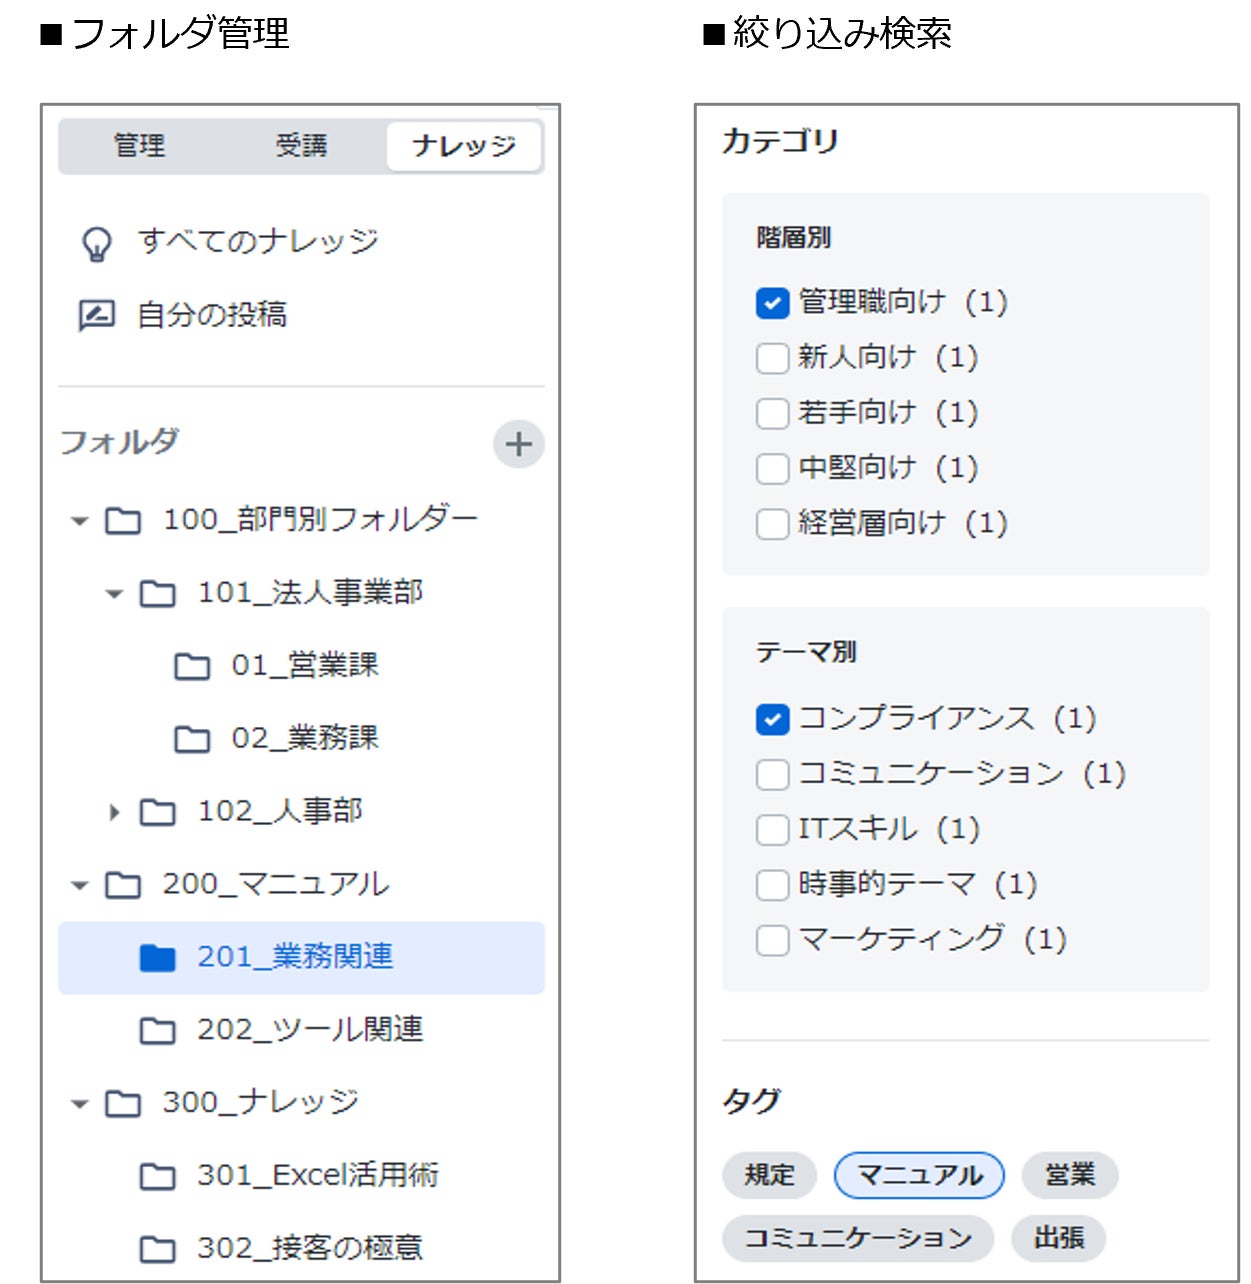Viewport: 1251px width, 1284px height.
Task: Click the 01_営業課 folder icon
Action: point(192,666)
